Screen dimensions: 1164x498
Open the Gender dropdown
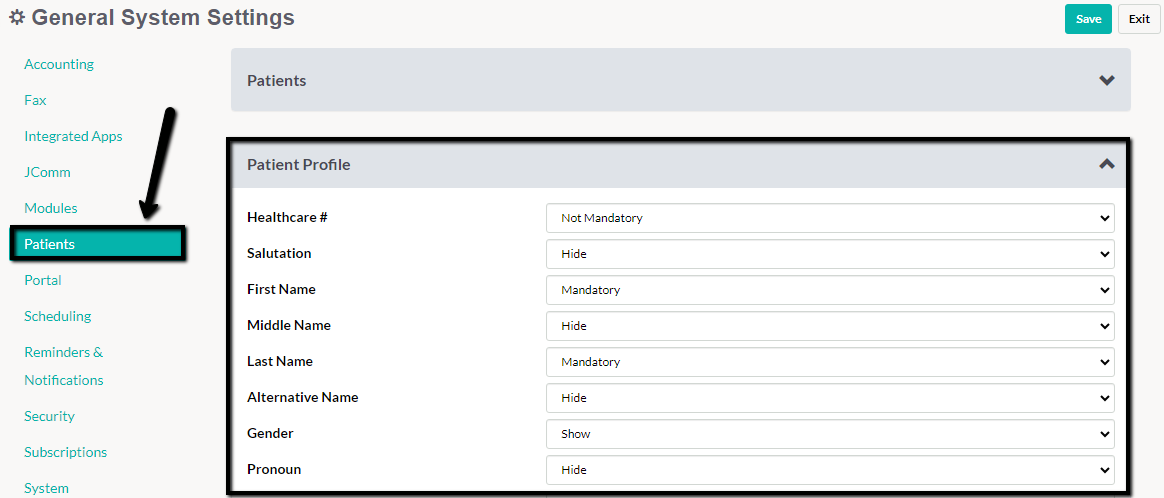[x=830, y=434]
